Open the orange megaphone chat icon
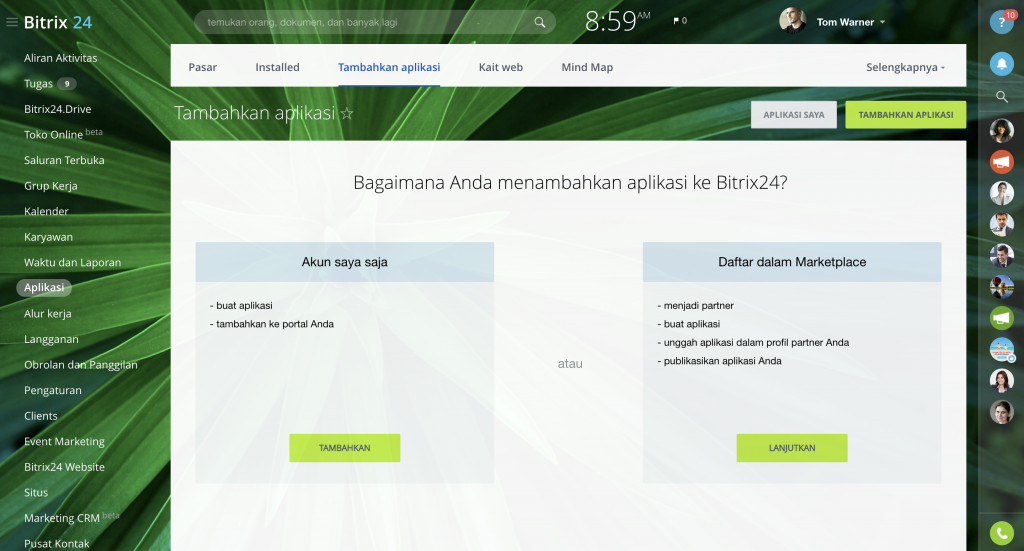Image resolution: width=1024 pixels, height=551 pixels. [1001, 161]
